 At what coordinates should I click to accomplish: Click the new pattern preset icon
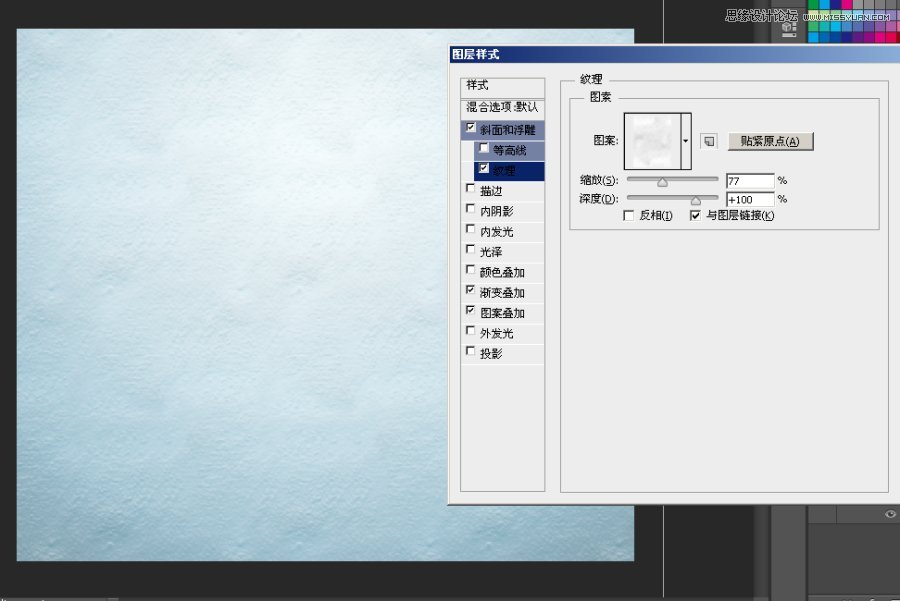(x=708, y=141)
